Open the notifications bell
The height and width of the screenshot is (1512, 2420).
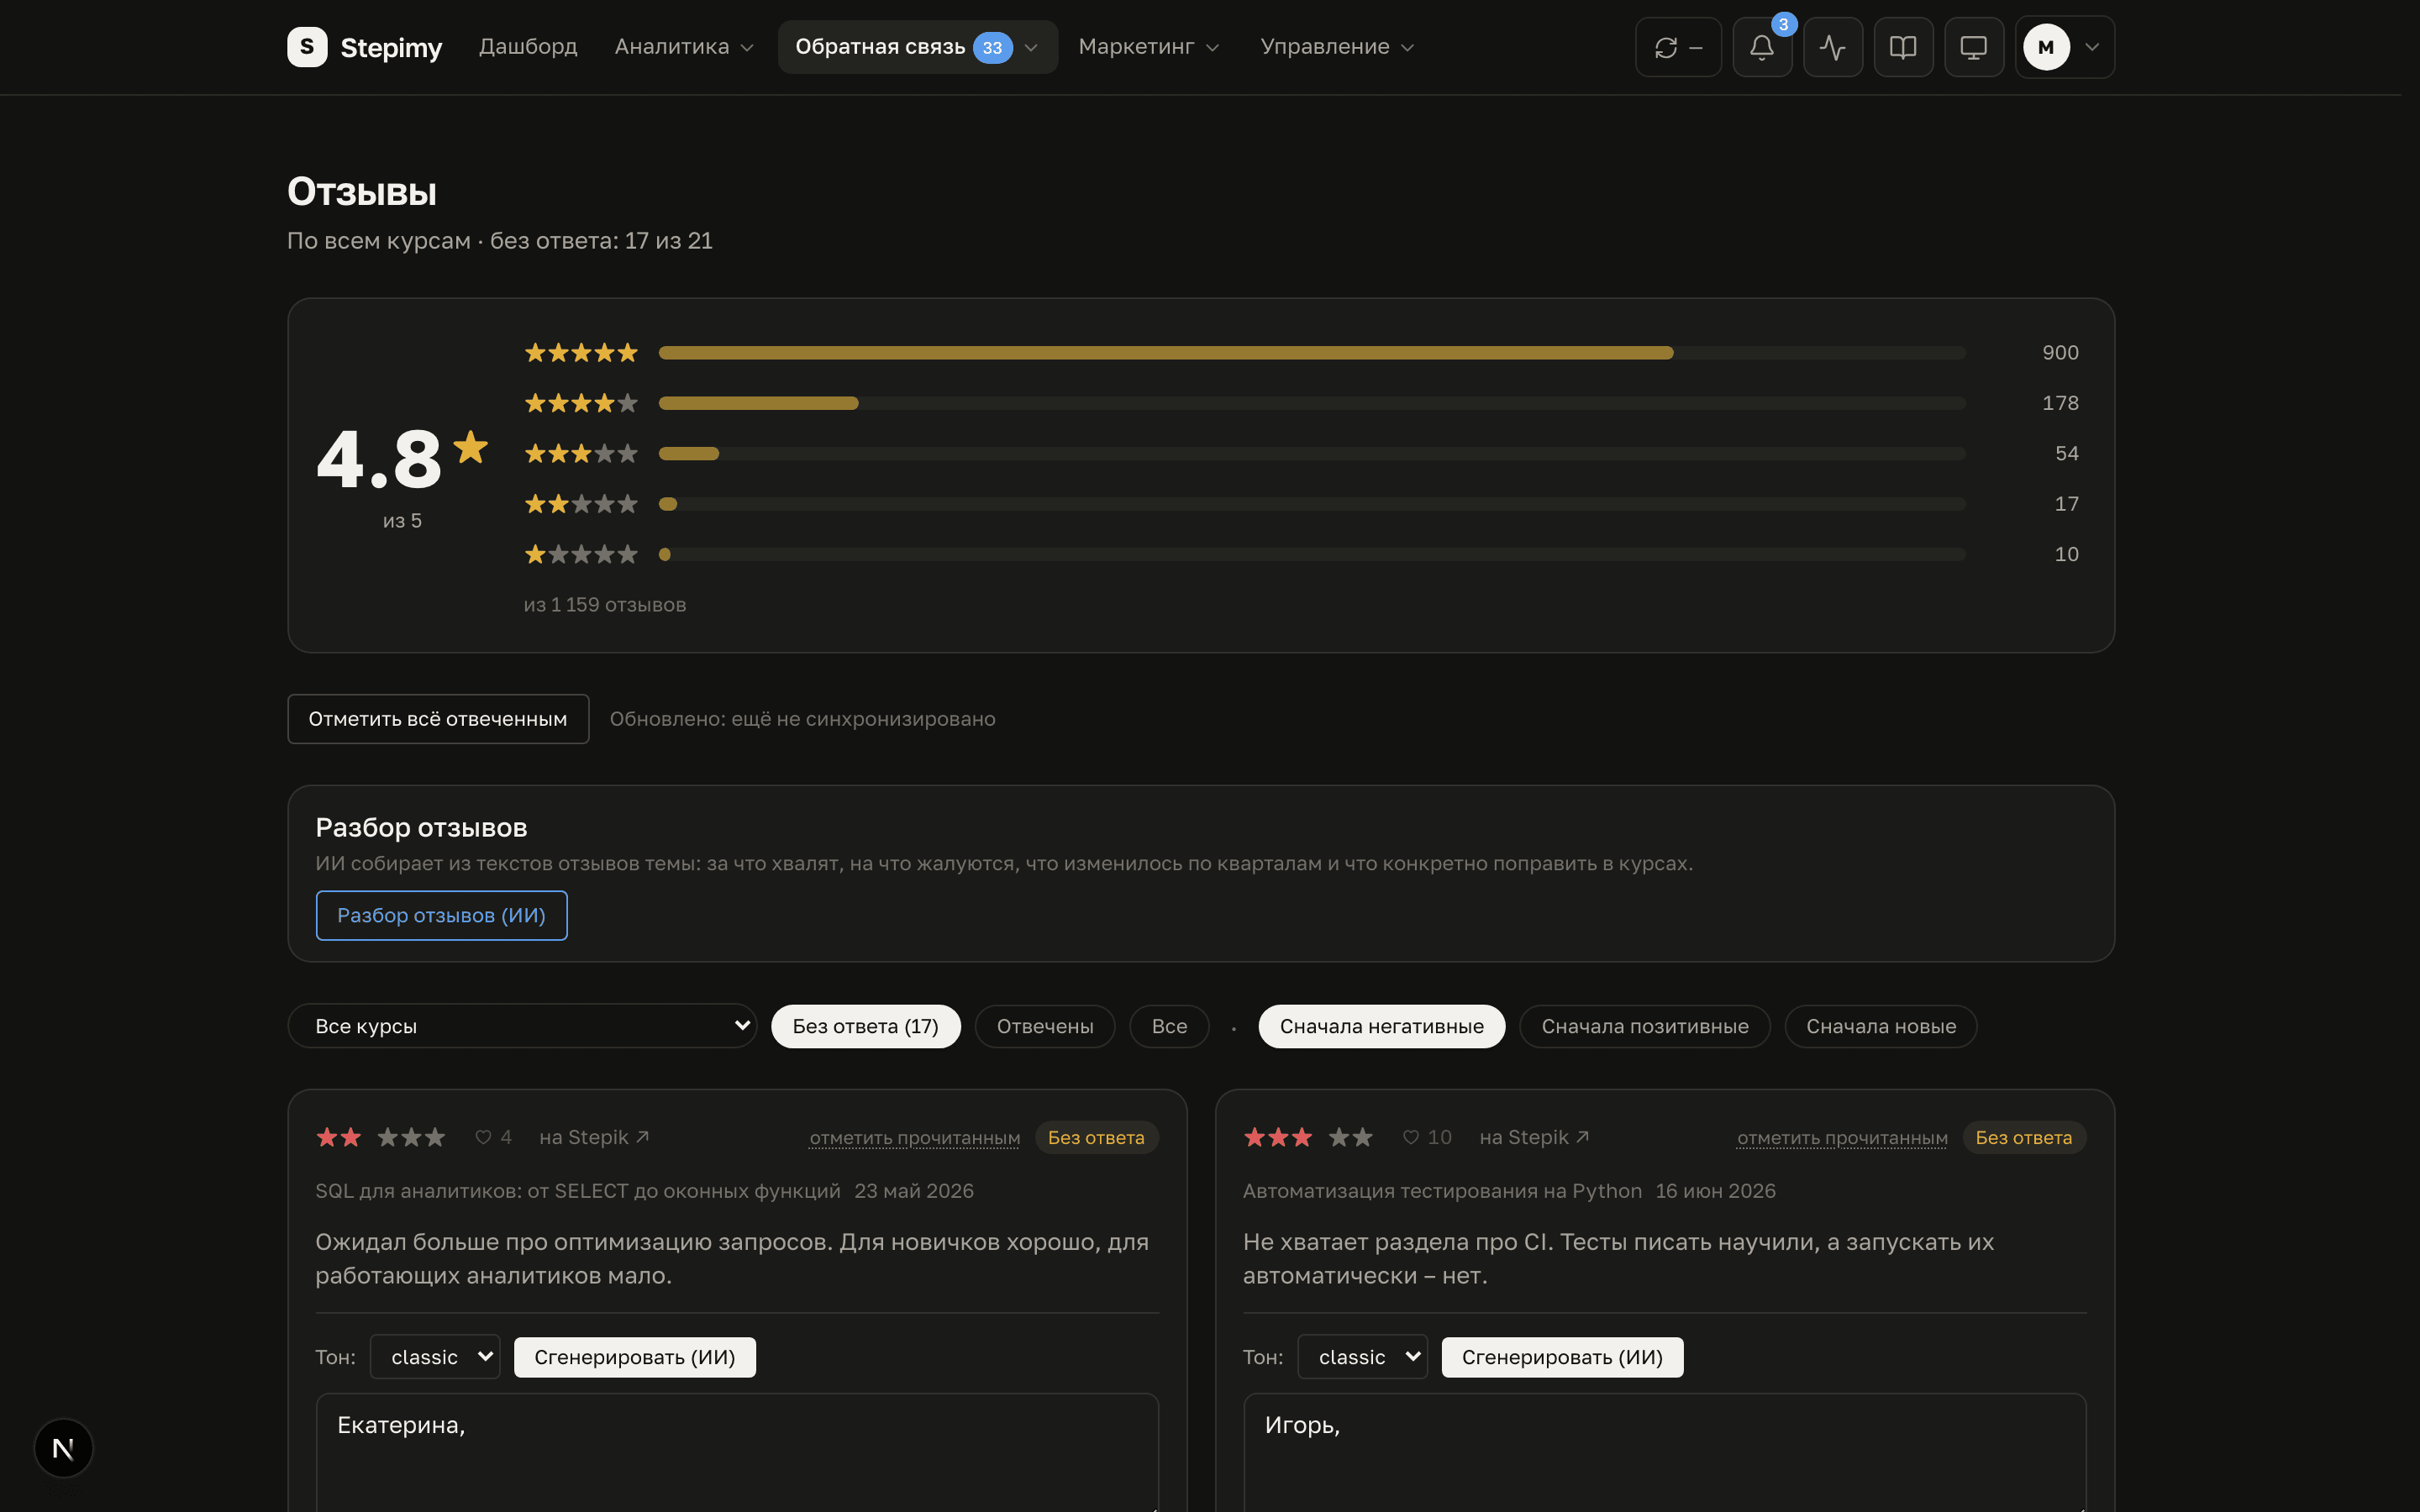(x=1761, y=47)
